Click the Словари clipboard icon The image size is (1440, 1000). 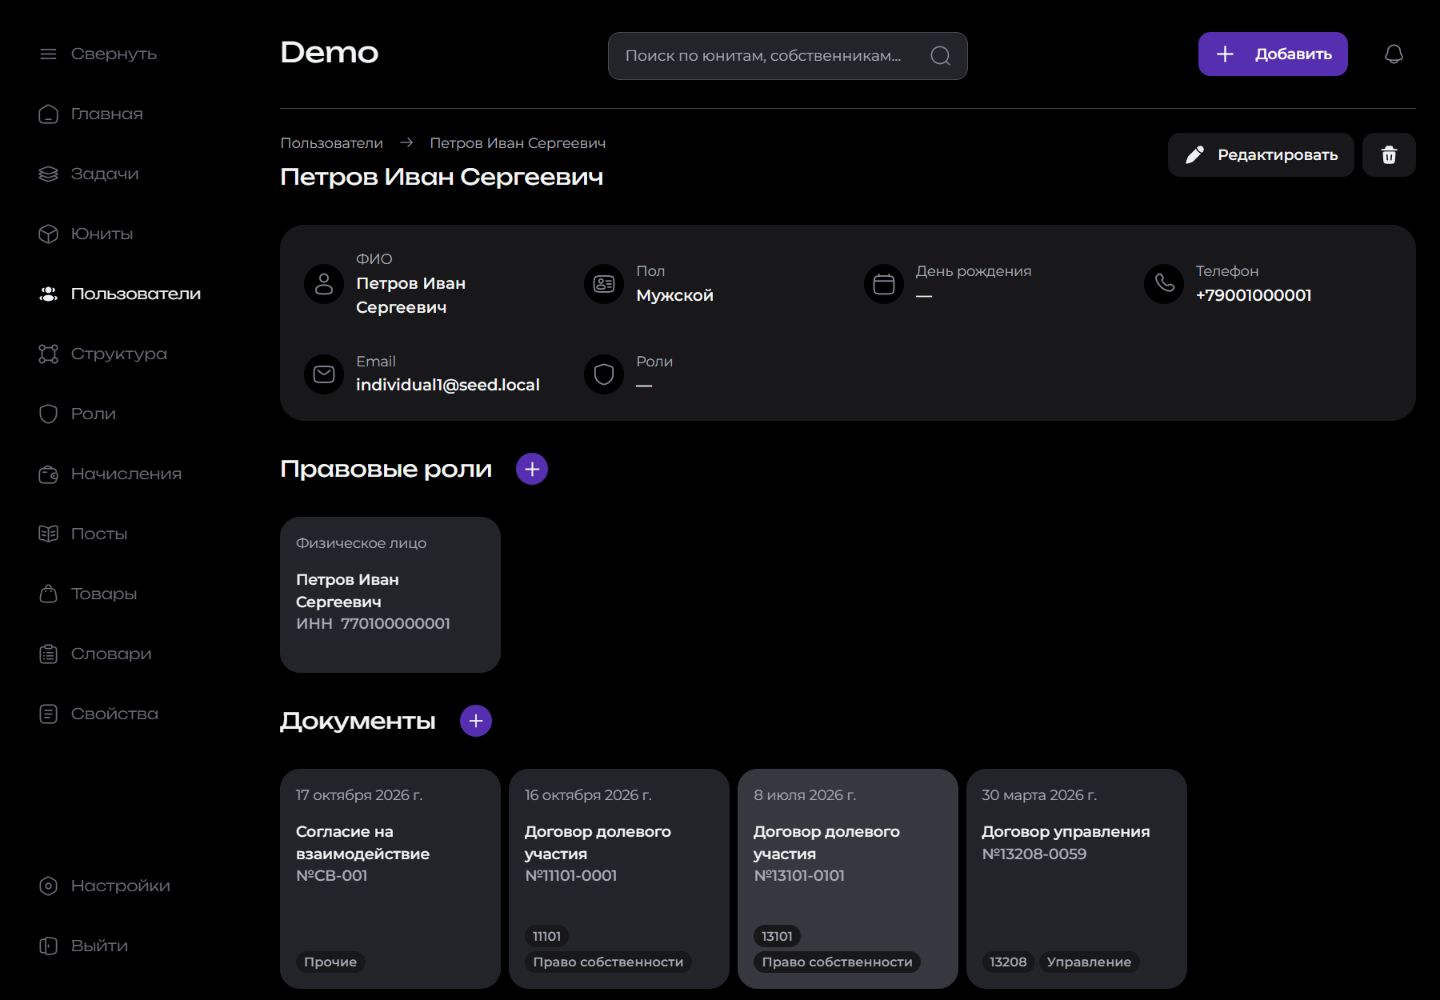coord(48,654)
